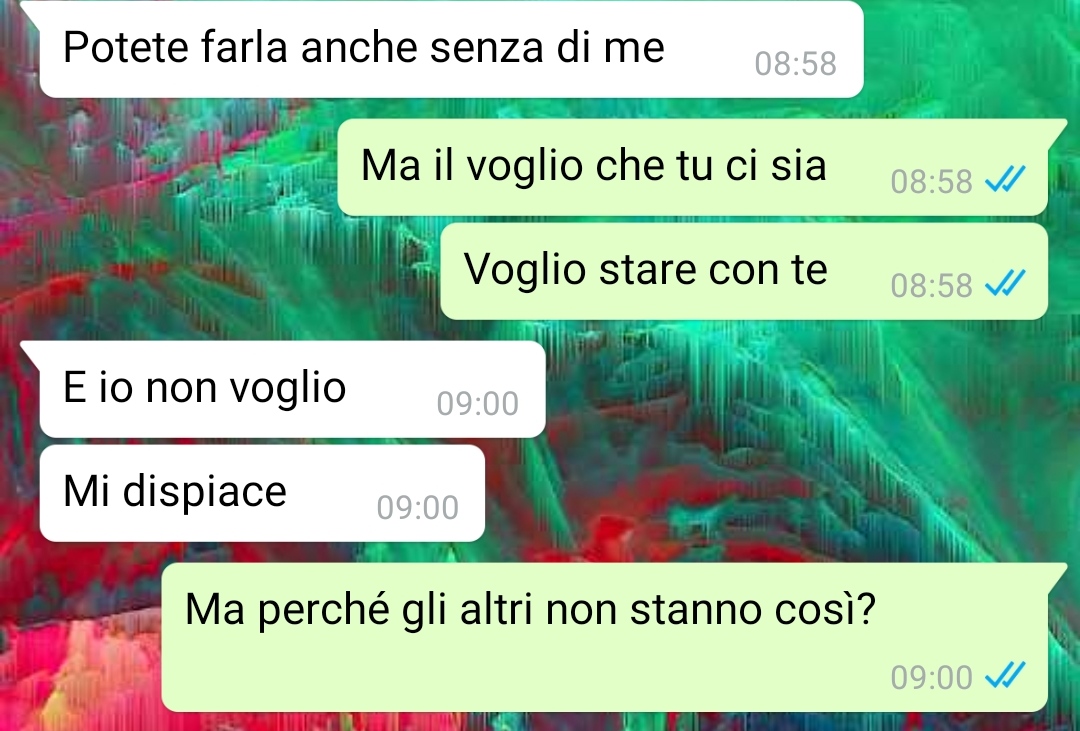Tap blue read ticks on 'Ma il voglio che tu ci sia'
Screen dimensions: 1080x731
tap(1005, 179)
